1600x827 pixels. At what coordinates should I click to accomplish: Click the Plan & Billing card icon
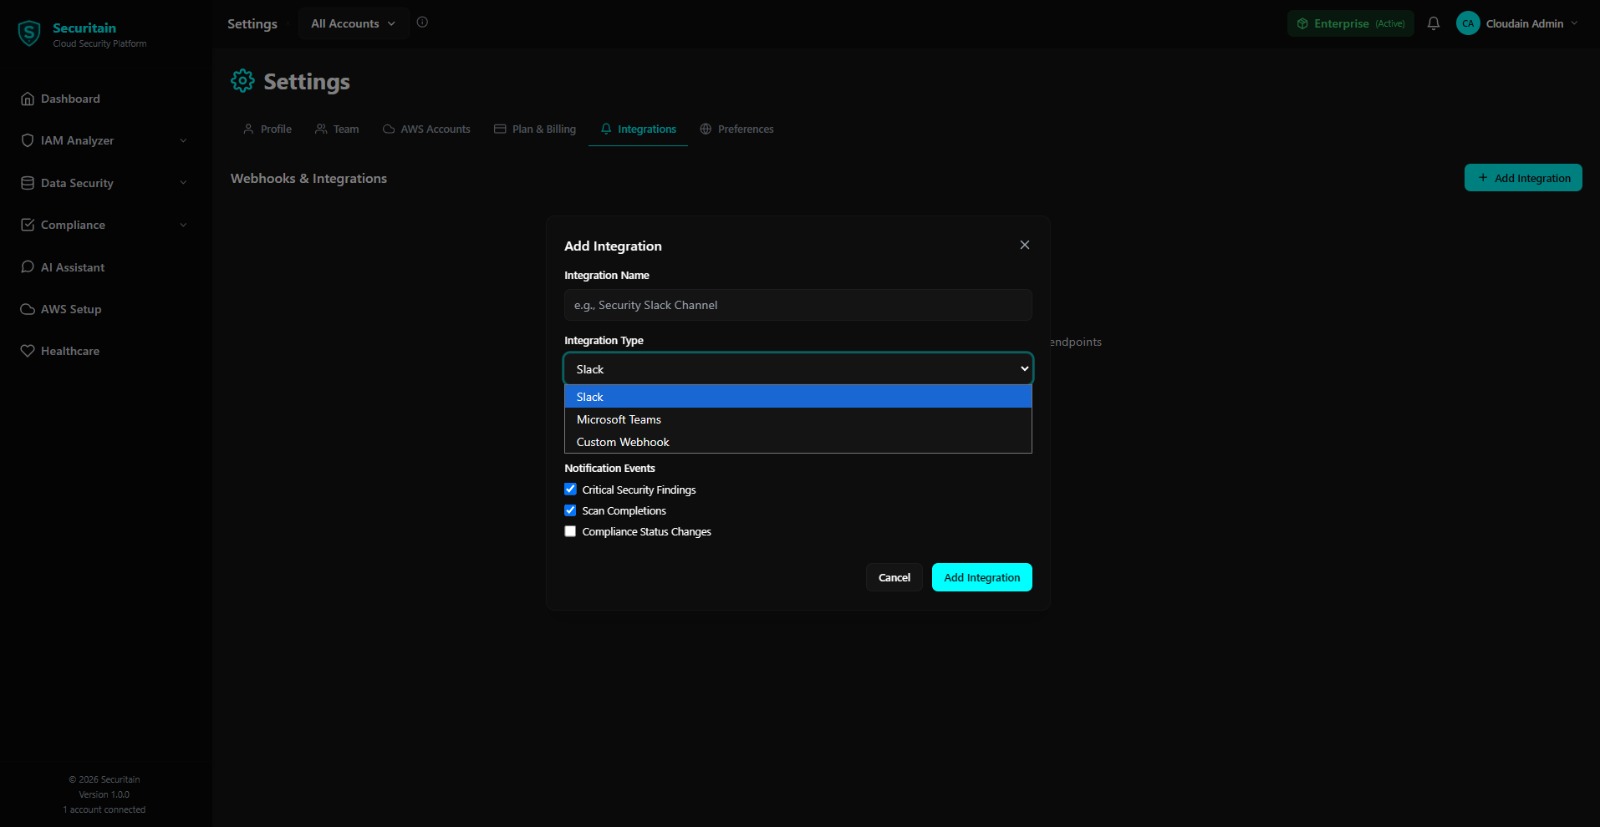(x=500, y=129)
